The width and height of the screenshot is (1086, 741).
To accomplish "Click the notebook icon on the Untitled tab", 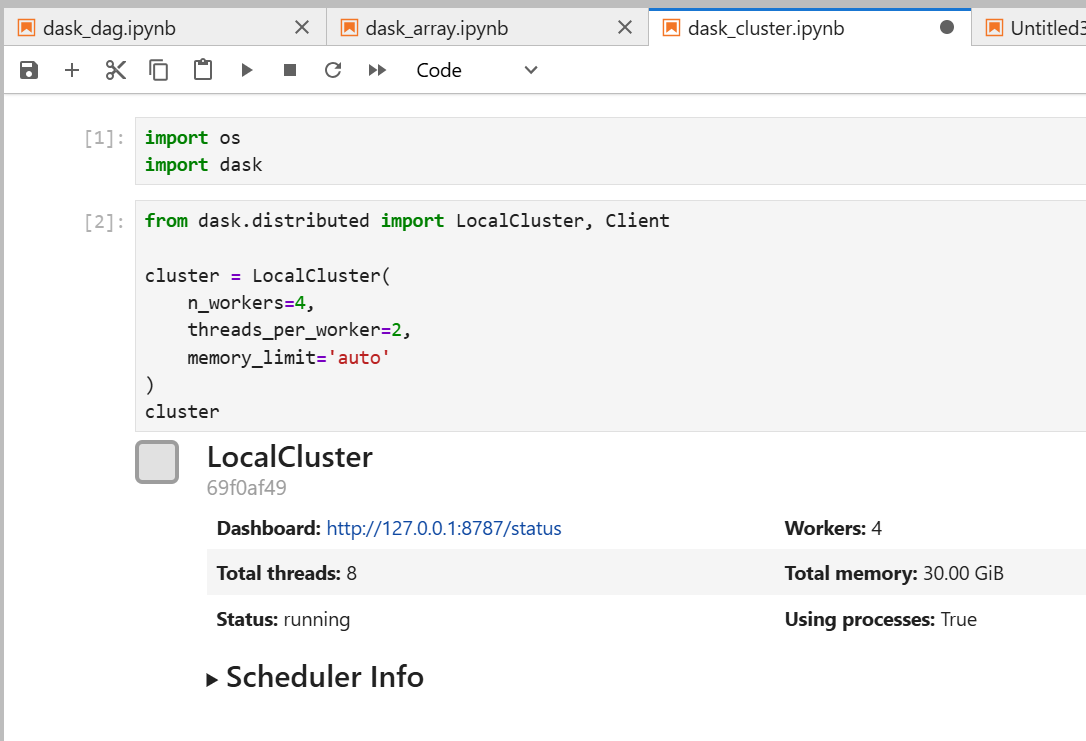I will click(994, 28).
